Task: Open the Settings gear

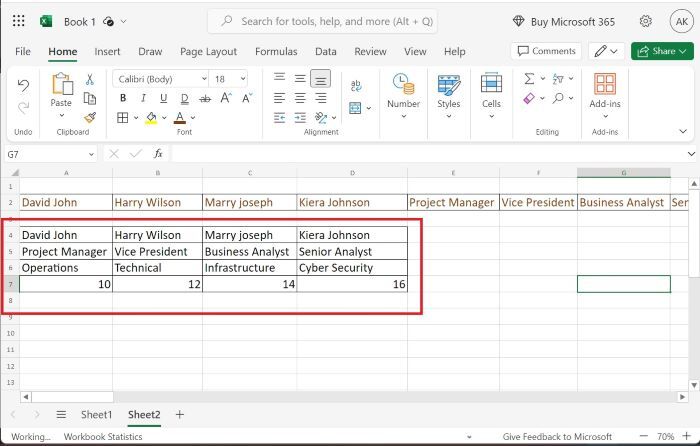Action: tap(646, 21)
